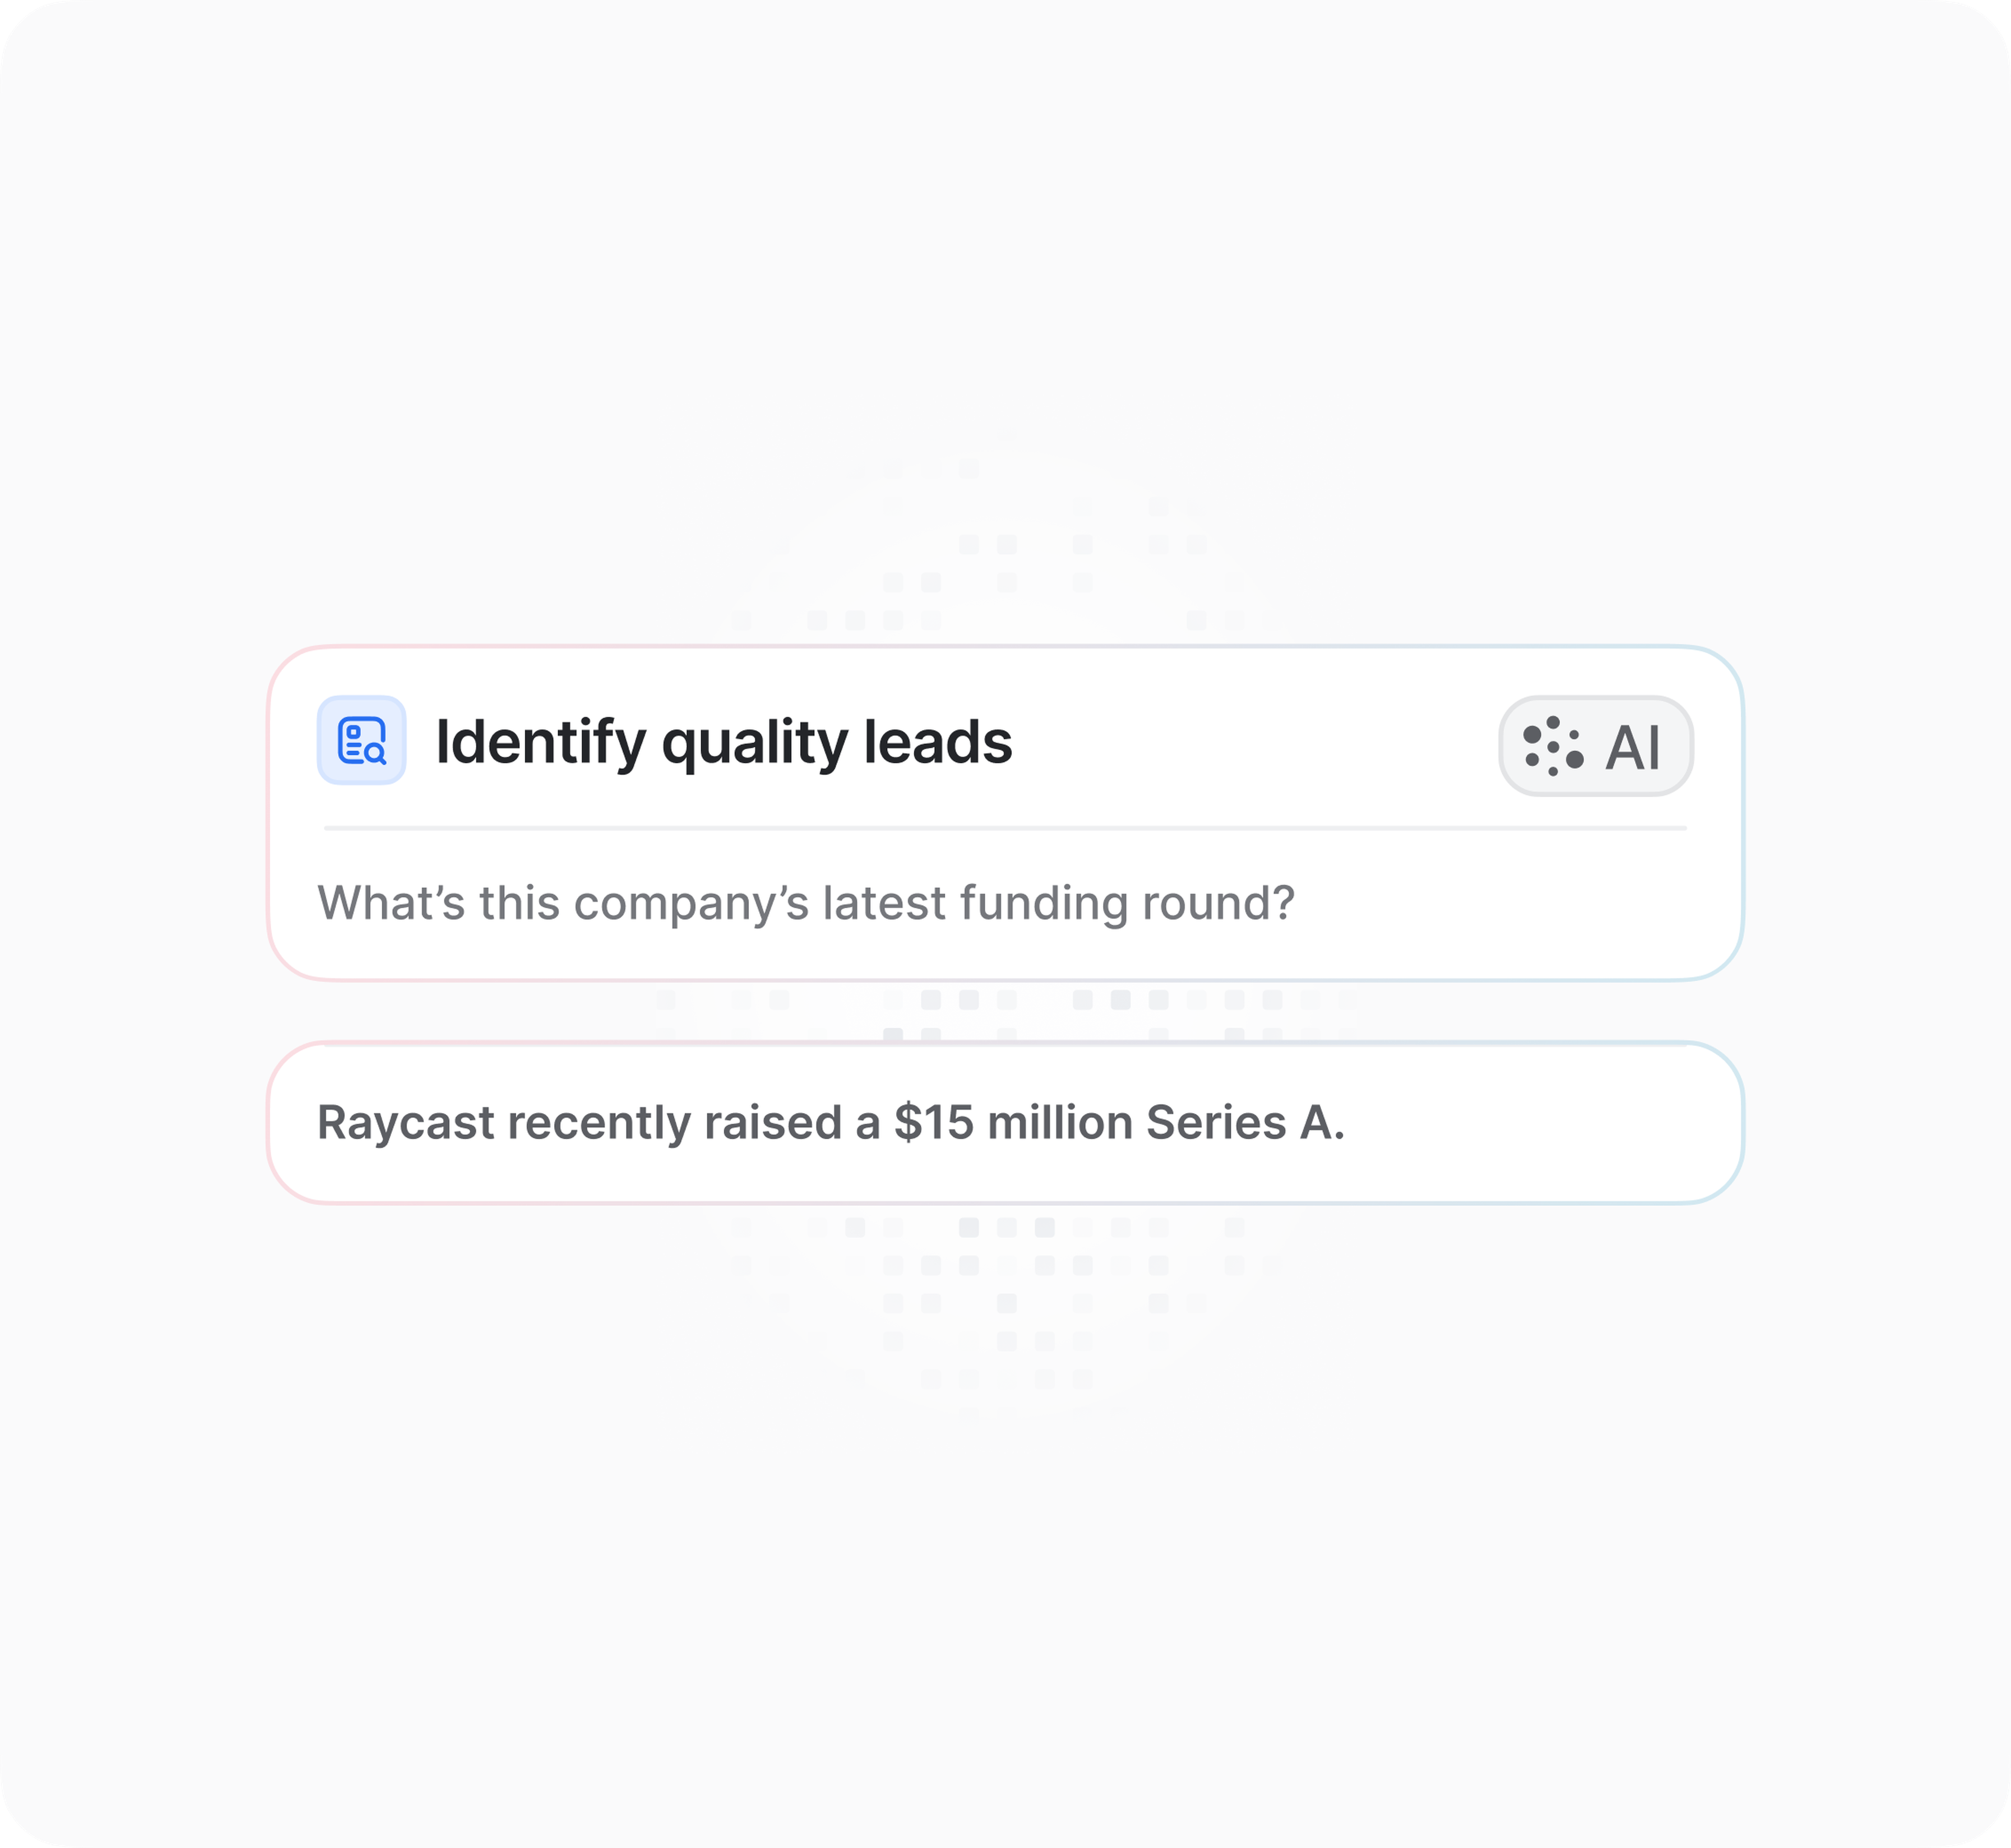
Task: Click the word "latest" in the prompt
Action: 884,902
